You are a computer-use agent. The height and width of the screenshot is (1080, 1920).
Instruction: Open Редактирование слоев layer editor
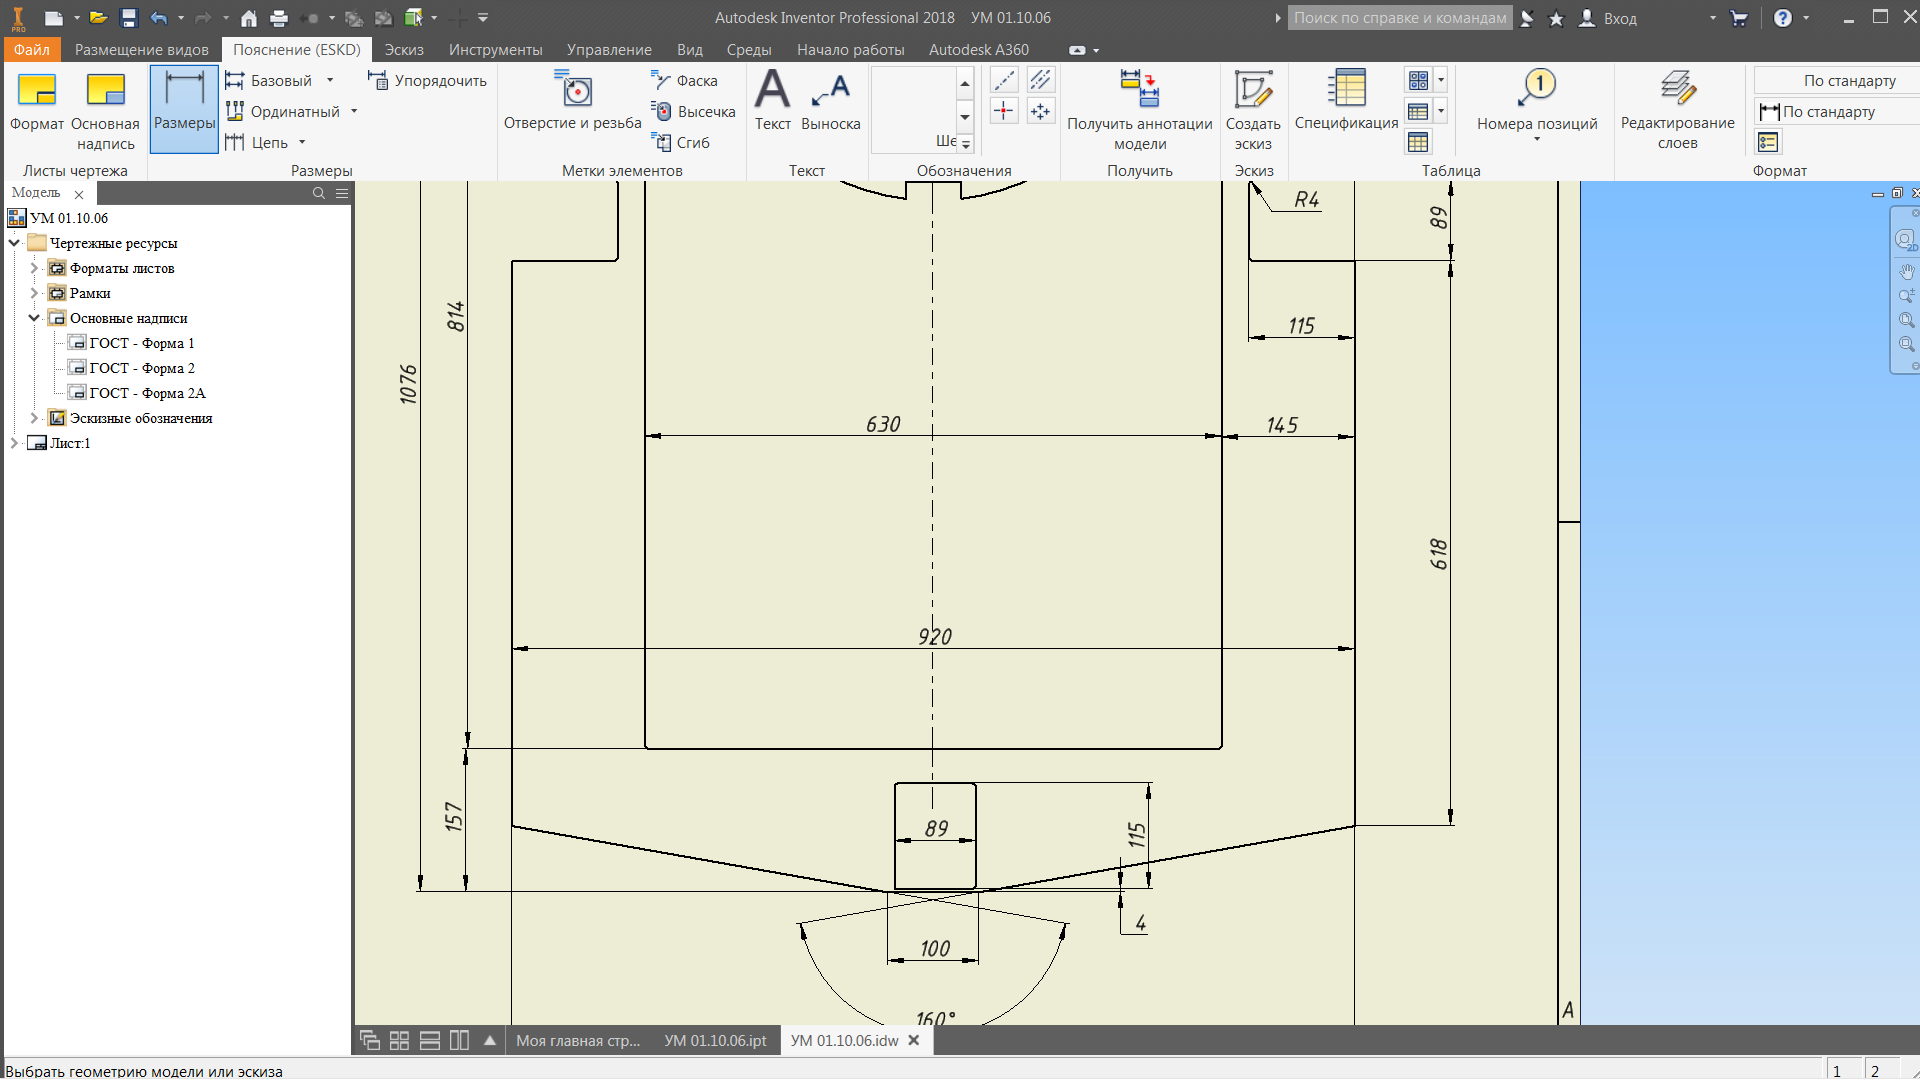tap(1677, 90)
